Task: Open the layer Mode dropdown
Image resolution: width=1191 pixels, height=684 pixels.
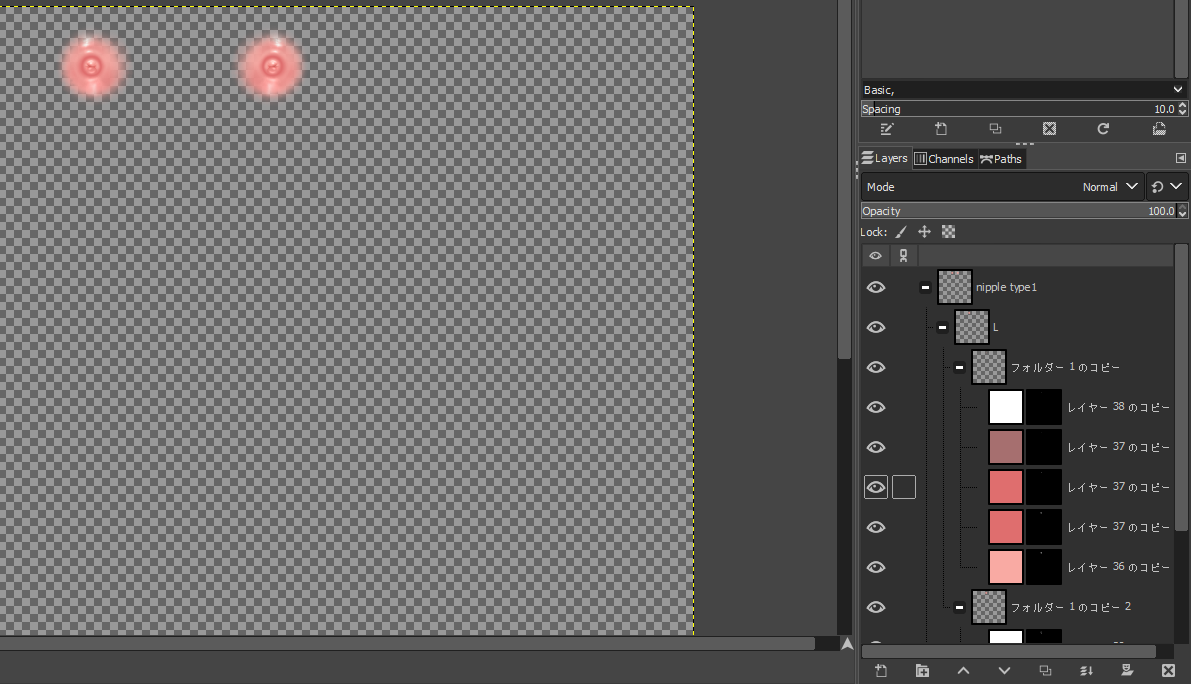Action: pyautogui.click(x=1002, y=187)
